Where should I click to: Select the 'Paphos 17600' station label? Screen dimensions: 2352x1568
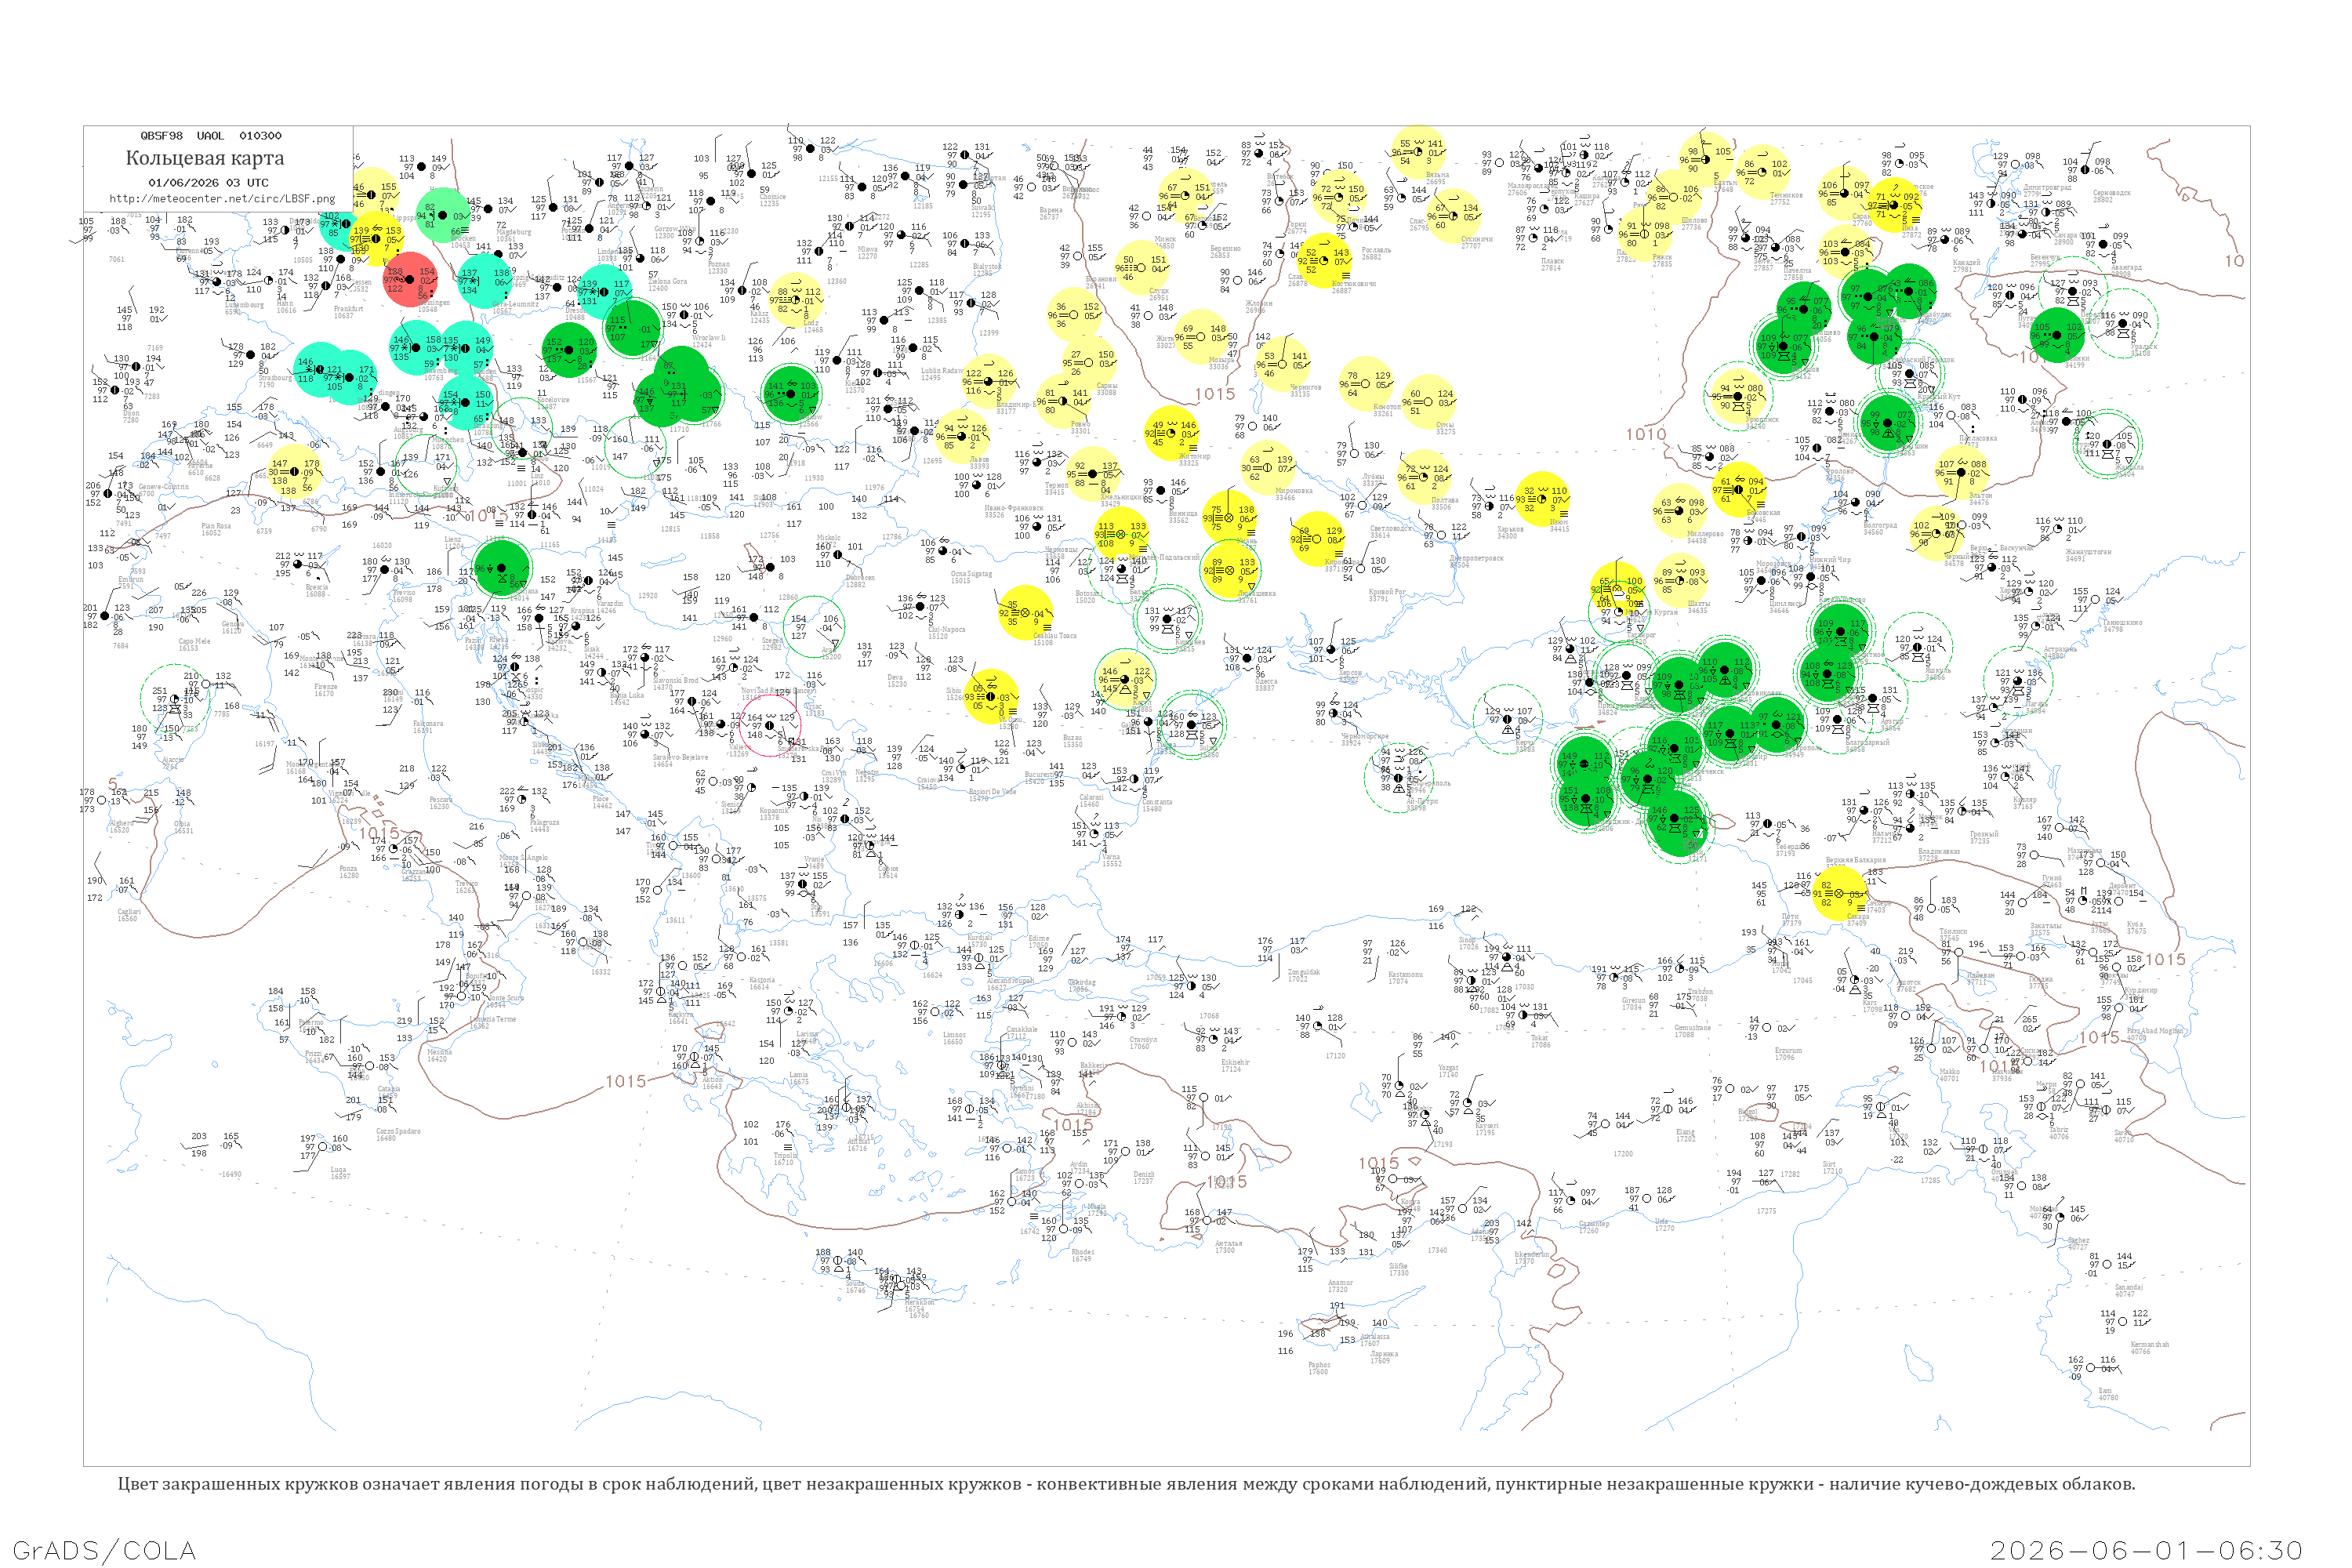[1319, 1368]
